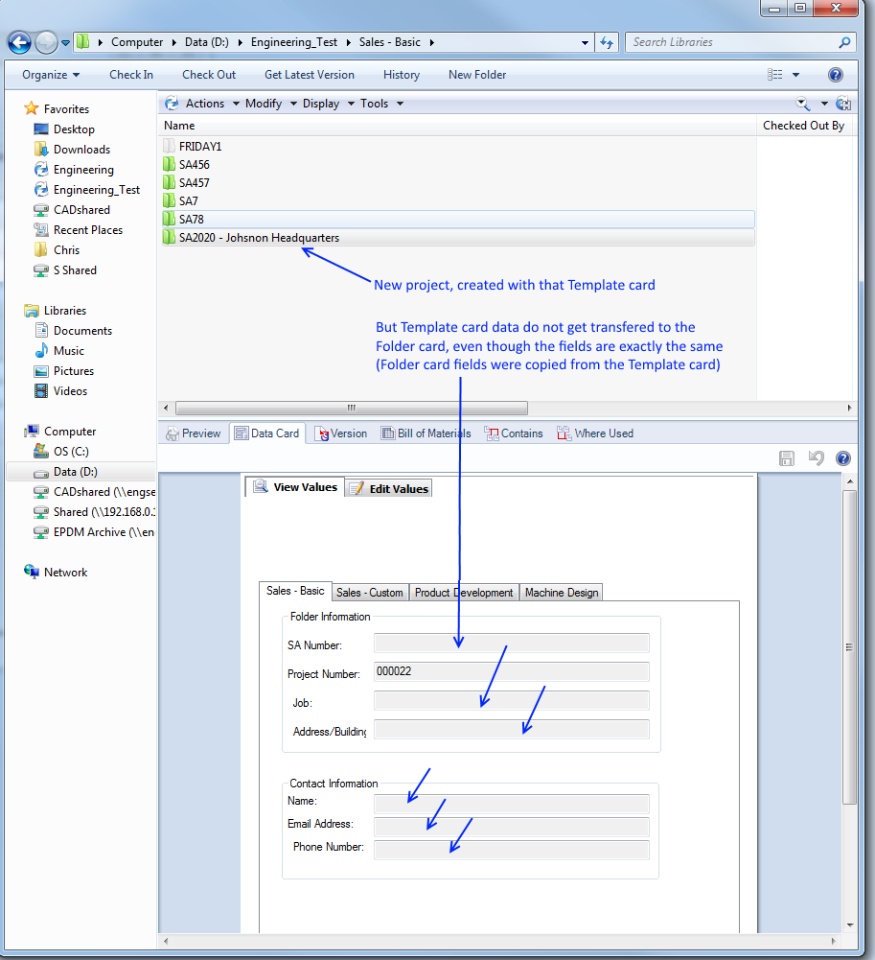Open the Machine Design card tab
Image resolution: width=875 pixels, height=960 pixels.
pyautogui.click(x=561, y=593)
